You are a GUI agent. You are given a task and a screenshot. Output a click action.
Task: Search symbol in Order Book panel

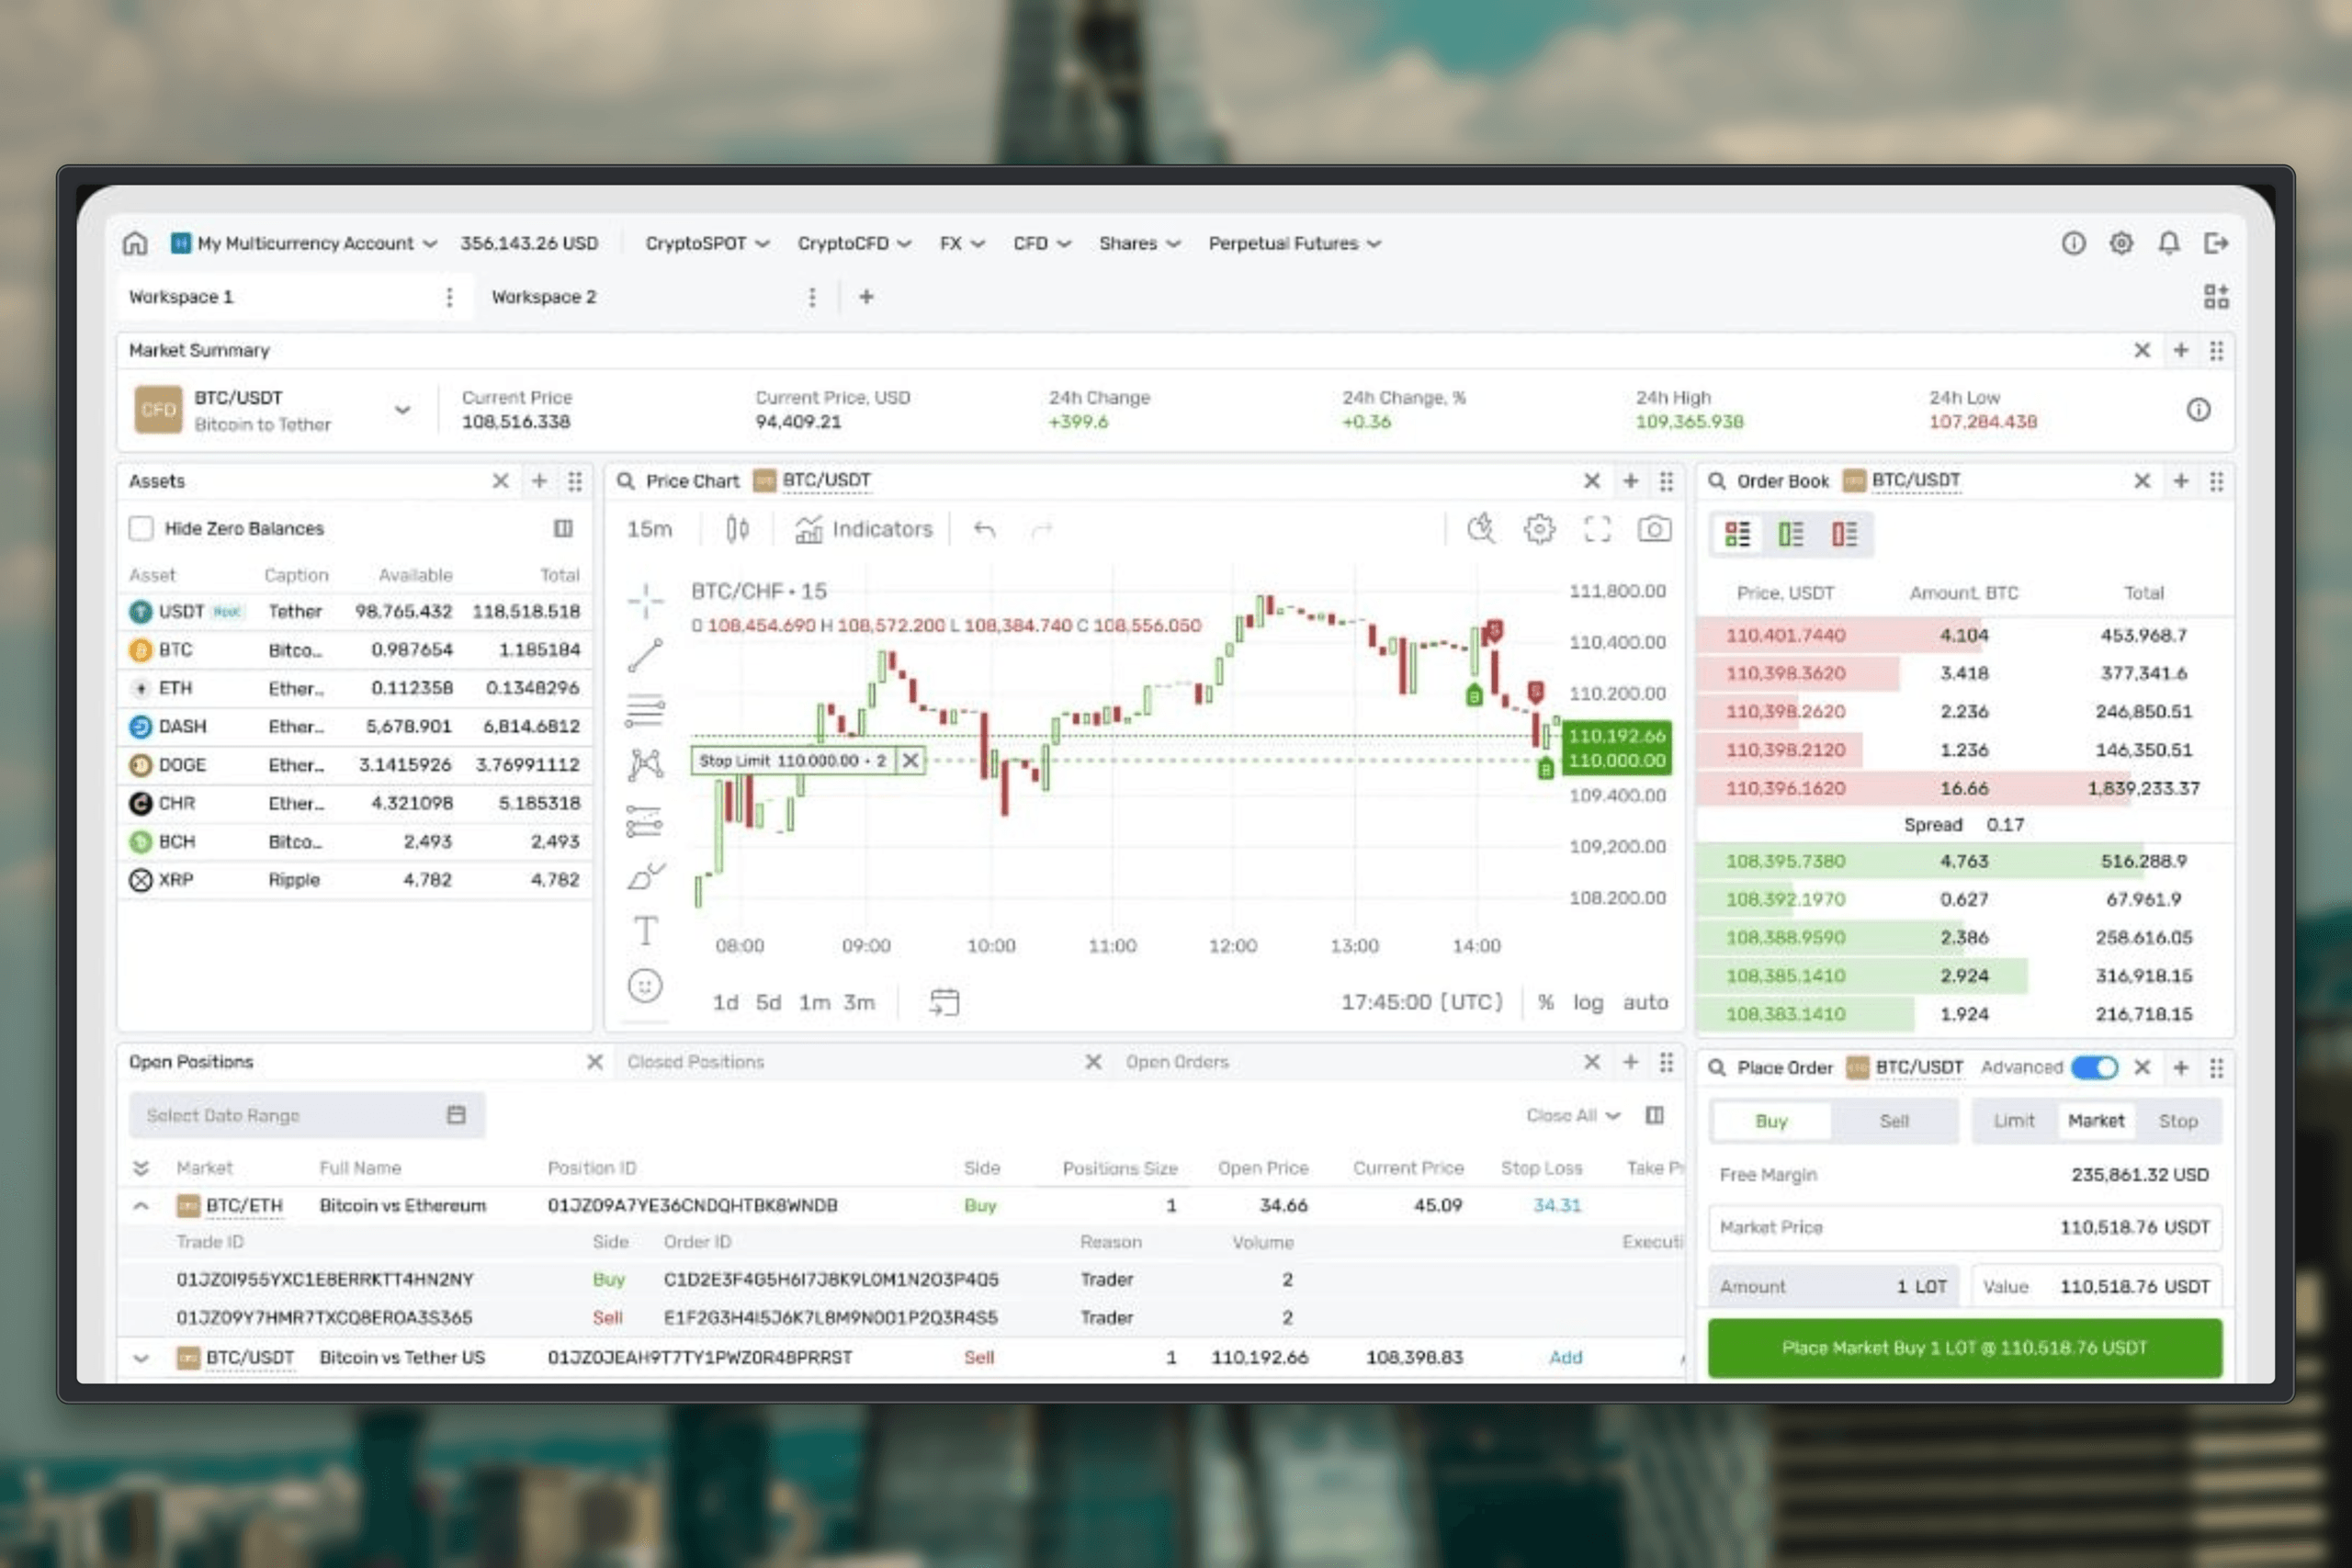click(x=1717, y=481)
